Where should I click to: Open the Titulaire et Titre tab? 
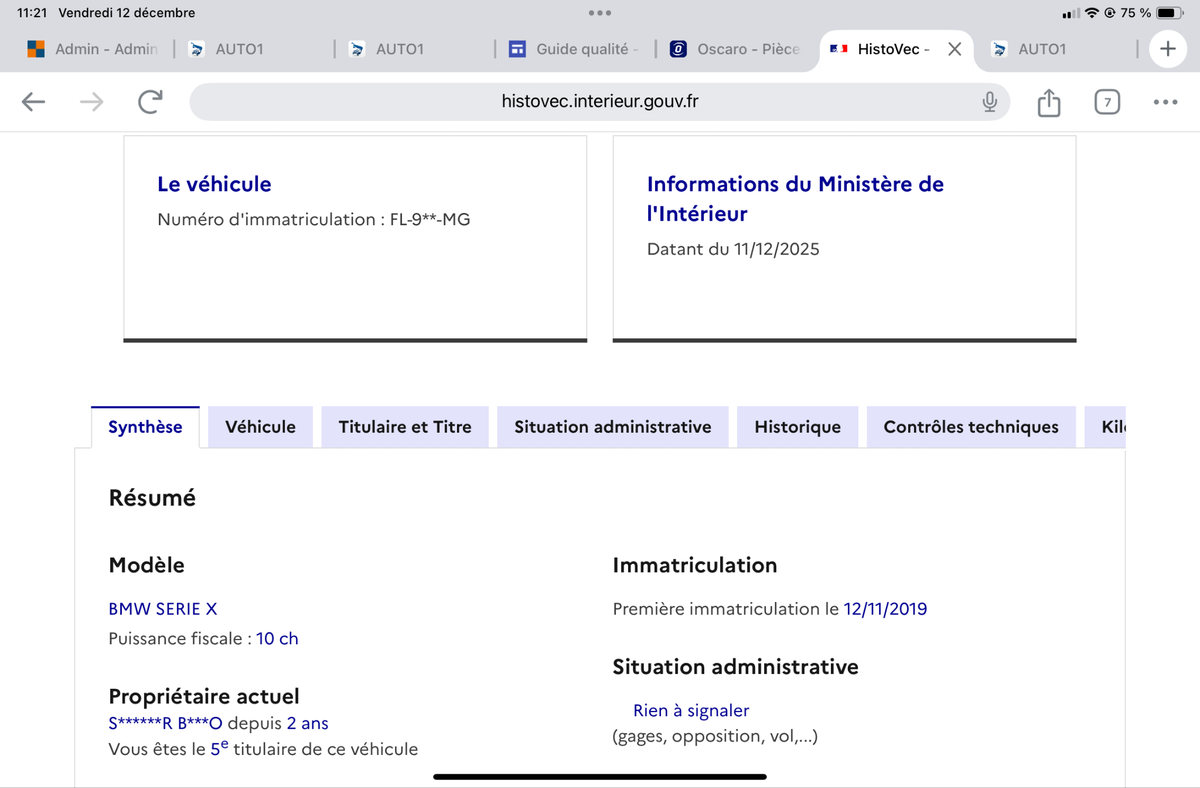pyautogui.click(x=405, y=427)
